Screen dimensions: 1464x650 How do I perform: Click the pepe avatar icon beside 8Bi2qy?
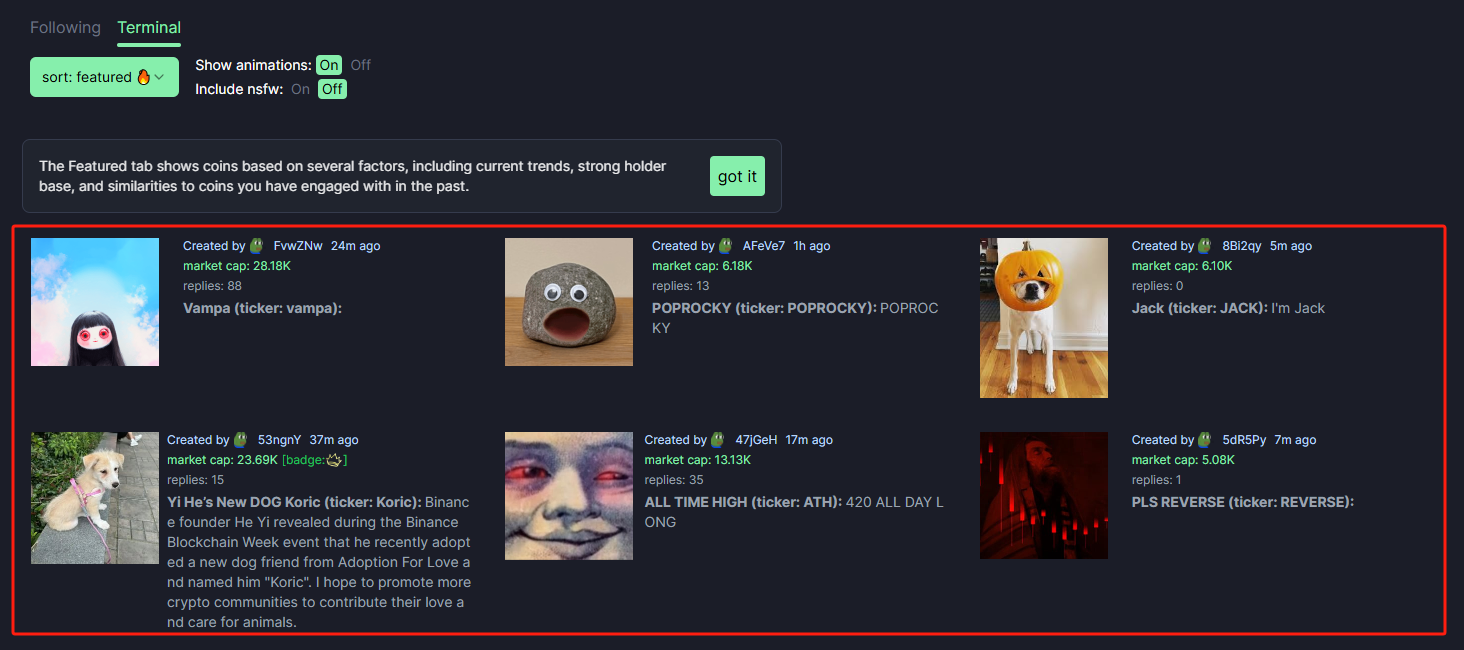pos(1205,245)
